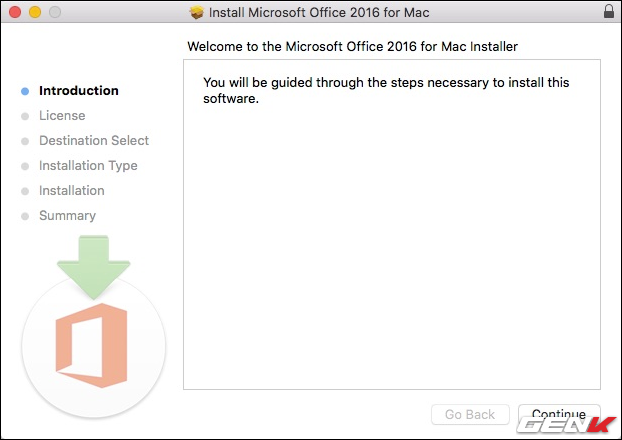Click the gray bullet beside Summary
Viewport: 622px width, 440px height.
[x=25, y=216]
